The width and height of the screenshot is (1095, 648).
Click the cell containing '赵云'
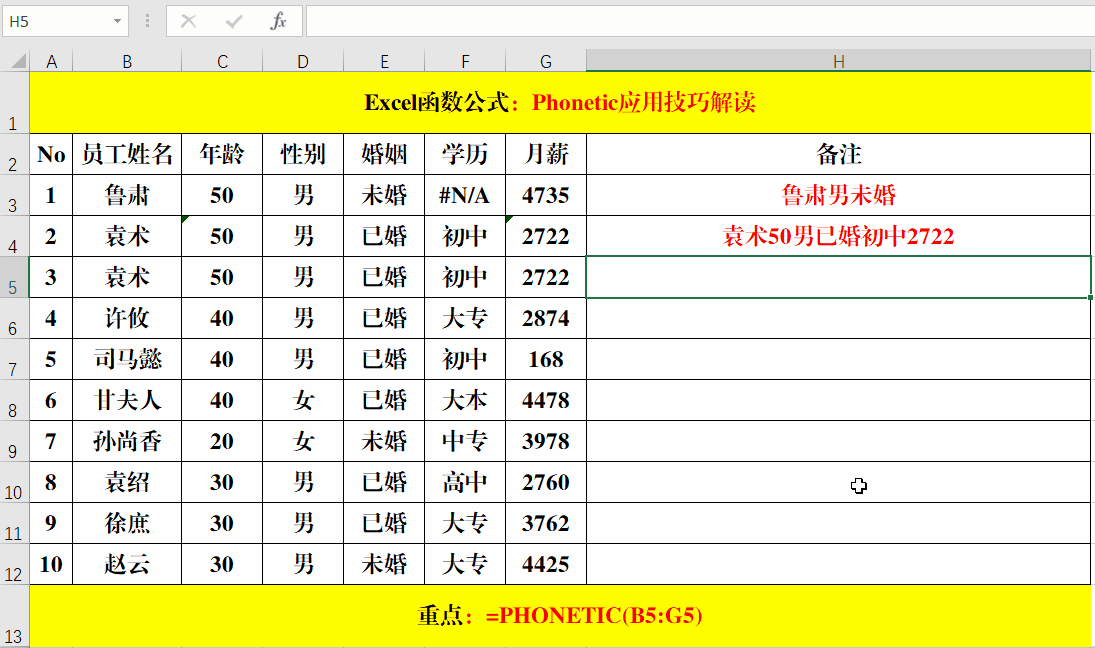[127, 564]
